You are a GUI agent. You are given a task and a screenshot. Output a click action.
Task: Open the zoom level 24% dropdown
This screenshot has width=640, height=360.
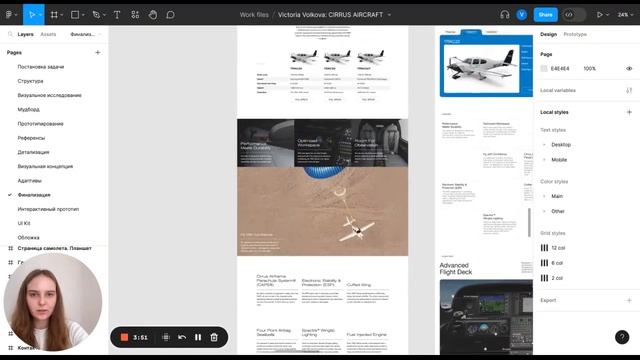pyautogui.click(x=625, y=15)
